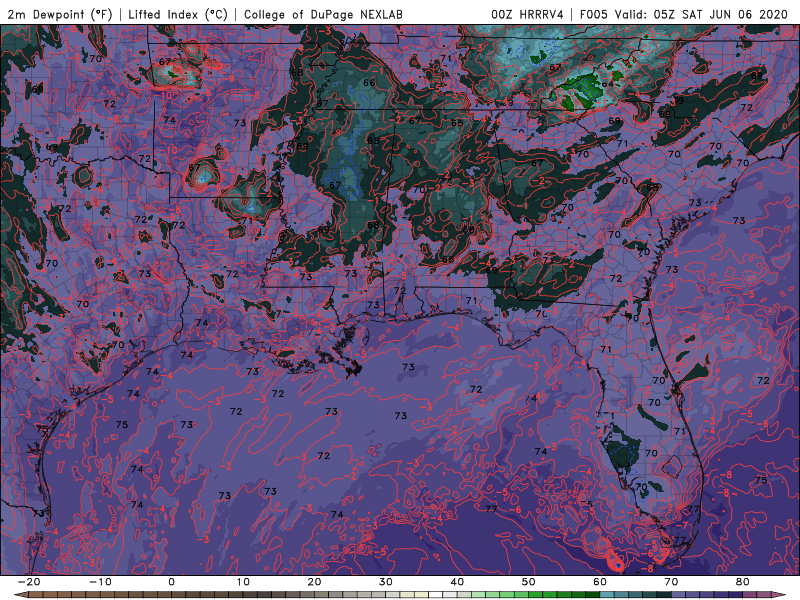Click the -10 label on the color scale
Viewport: 800px width, 600px height.
click(100, 582)
